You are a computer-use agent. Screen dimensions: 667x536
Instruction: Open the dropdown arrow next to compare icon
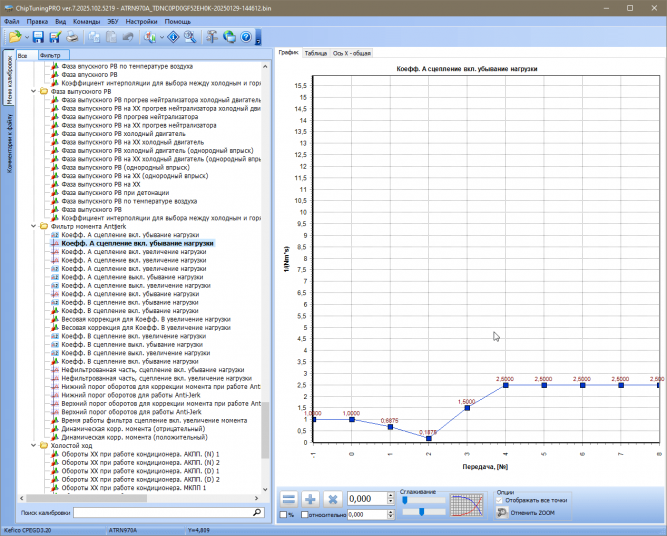click(162, 37)
